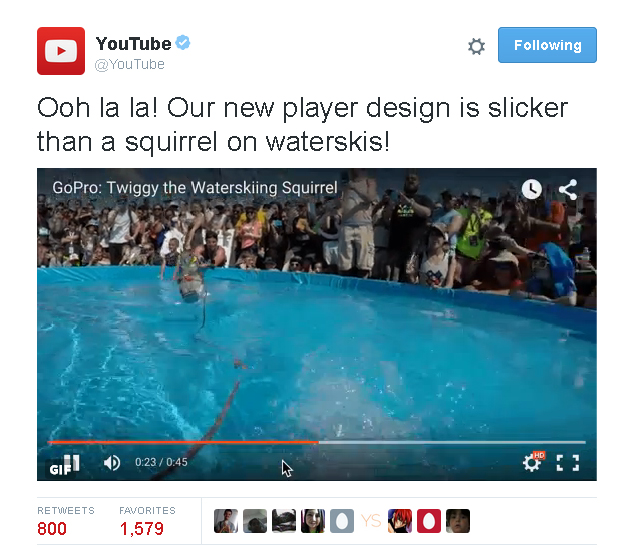
Task: Click the Watch Later clock icon
Action: pos(531,189)
